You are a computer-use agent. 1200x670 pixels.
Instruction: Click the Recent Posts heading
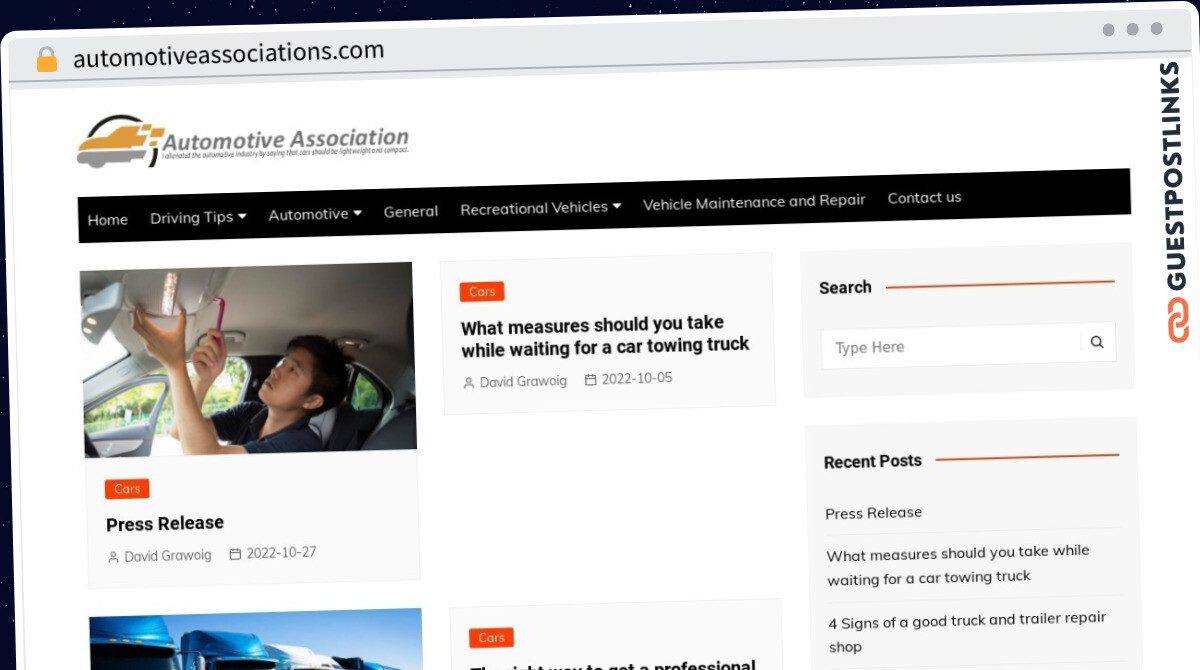[873, 461]
